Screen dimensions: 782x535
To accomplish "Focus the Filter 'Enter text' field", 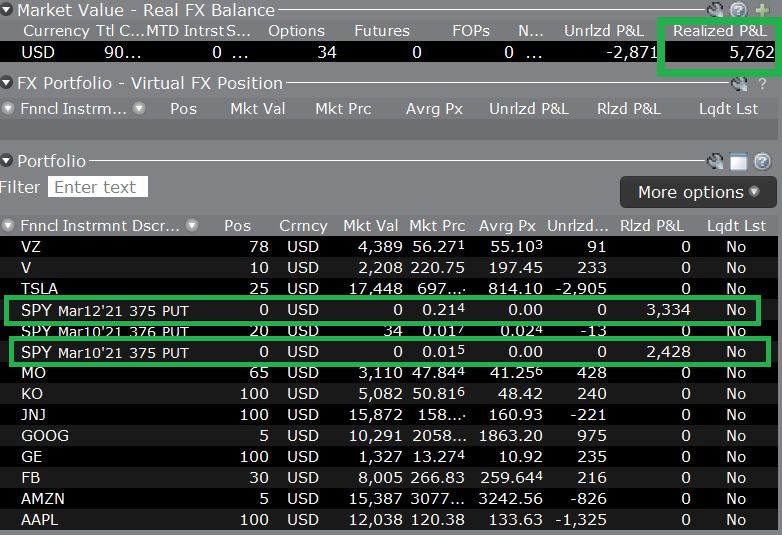I will tap(98, 187).
